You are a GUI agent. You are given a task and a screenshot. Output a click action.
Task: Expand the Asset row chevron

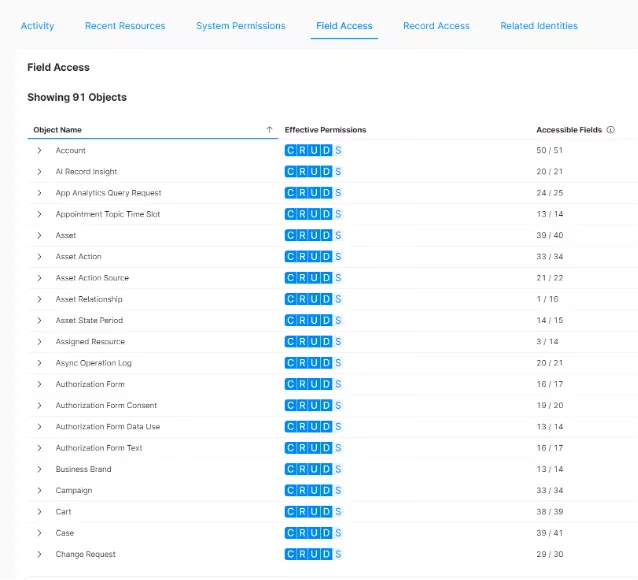tap(39, 236)
